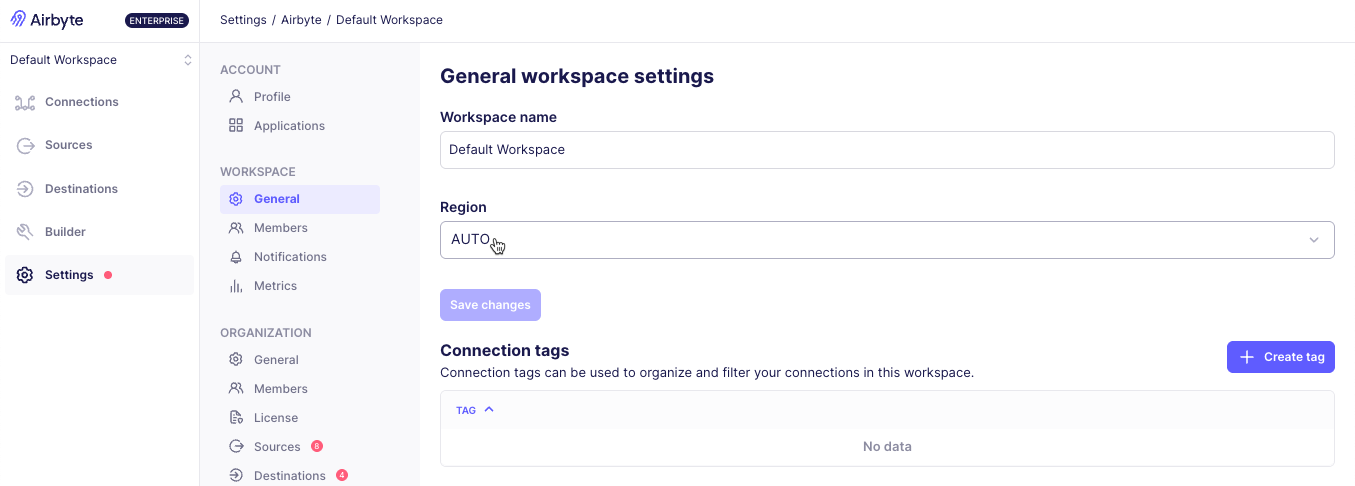Image resolution: width=1355 pixels, height=486 pixels.
Task: Click the Destinations icon in main sidebar
Action: [25, 189]
